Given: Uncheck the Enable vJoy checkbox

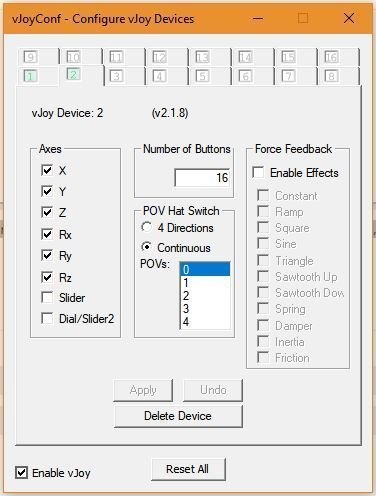Looking at the screenshot, I should 21,473.
